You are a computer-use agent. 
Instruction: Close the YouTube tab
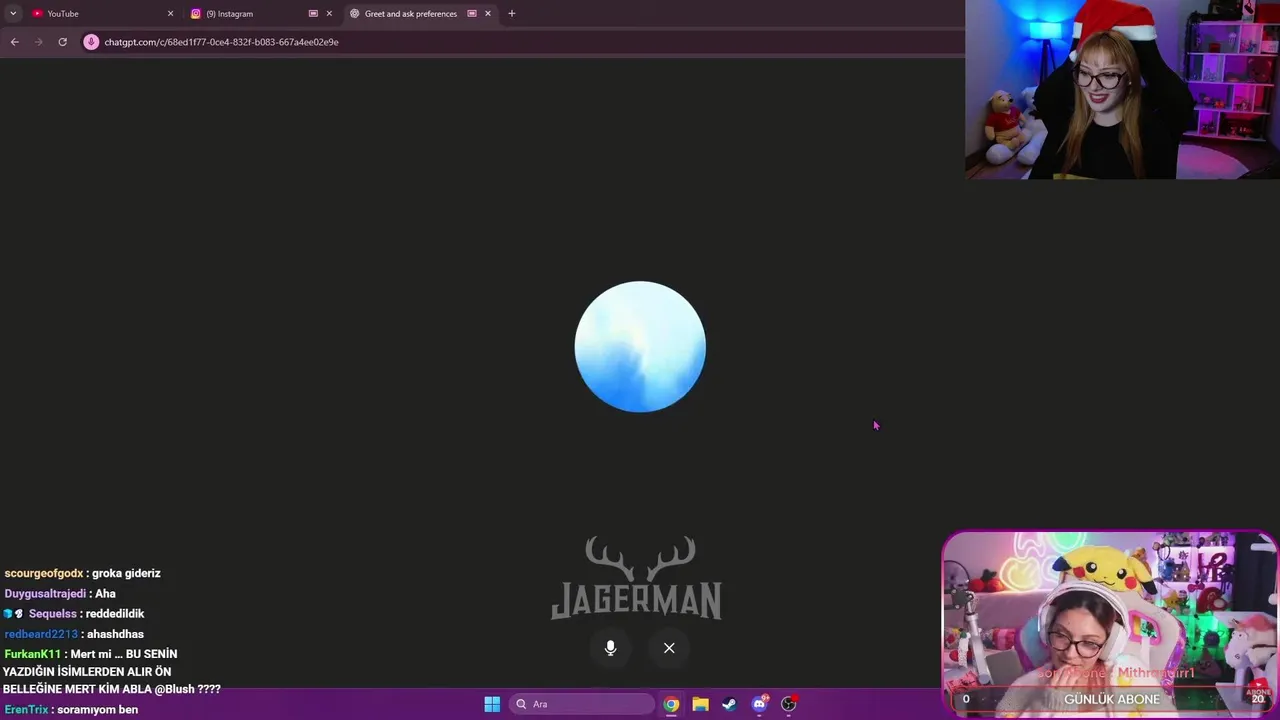[x=170, y=14]
